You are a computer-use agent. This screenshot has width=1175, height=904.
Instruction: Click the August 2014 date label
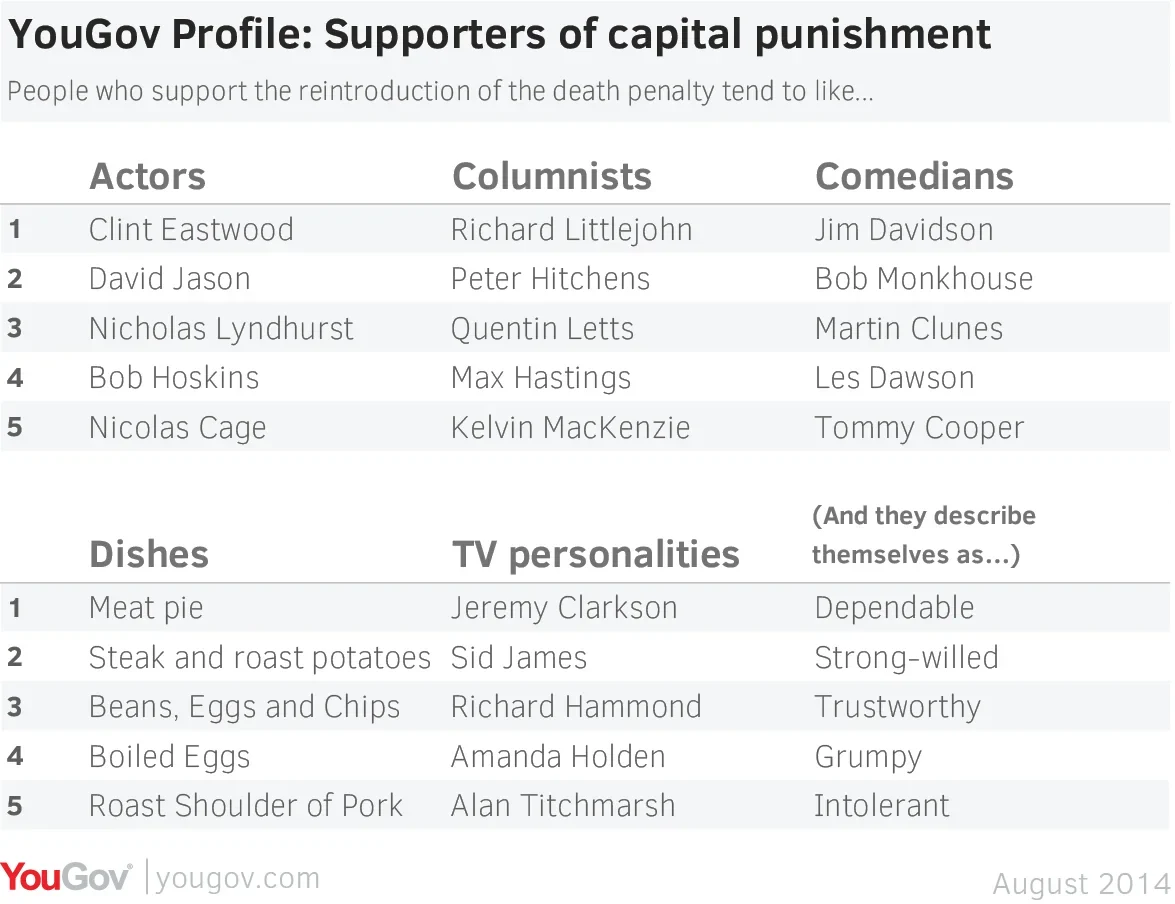coord(1081,884)
